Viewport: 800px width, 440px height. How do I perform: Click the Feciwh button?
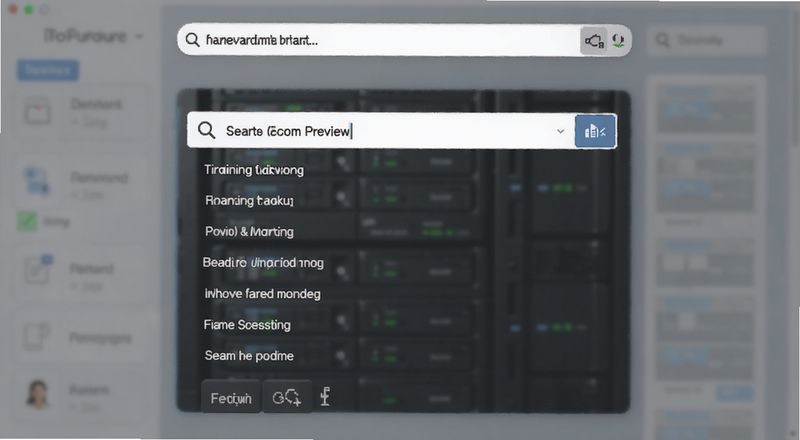tap(231, 397)
